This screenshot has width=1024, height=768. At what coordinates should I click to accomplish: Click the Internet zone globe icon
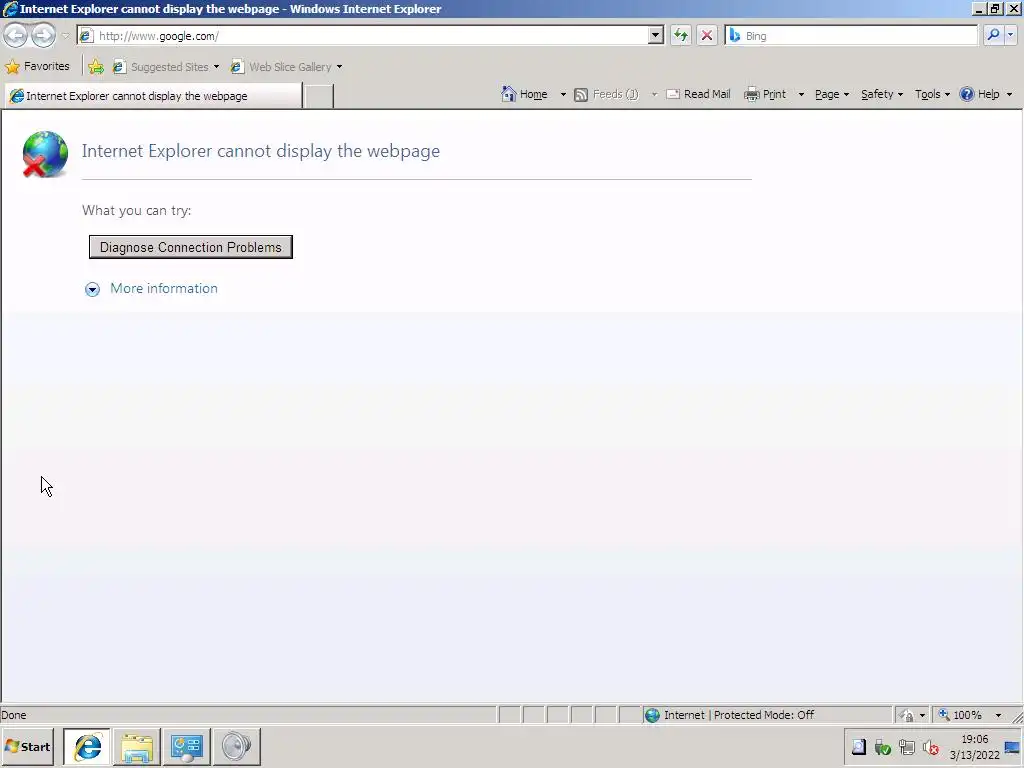[652, 715]
